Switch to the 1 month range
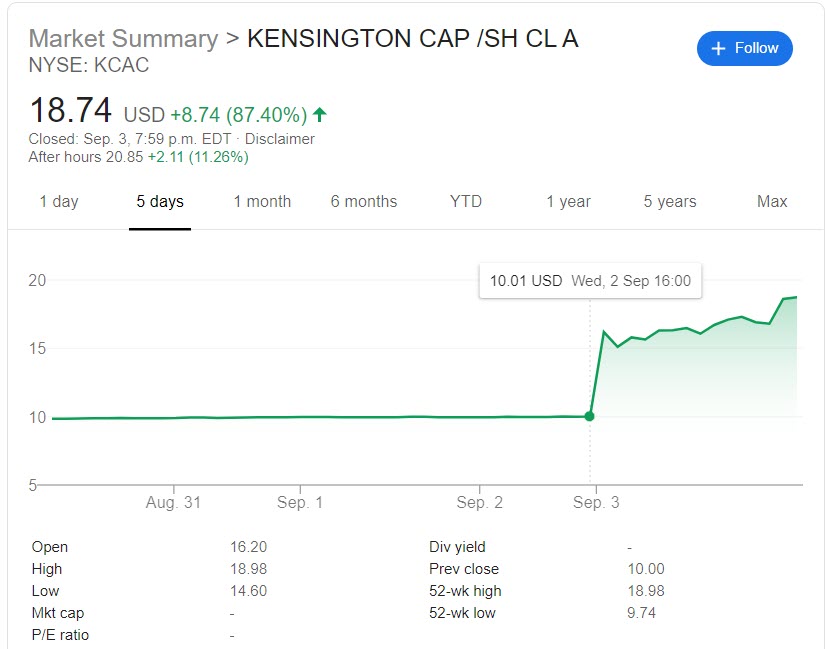The image size is (826, 649). pyautogui.click(x=262, y=201)
